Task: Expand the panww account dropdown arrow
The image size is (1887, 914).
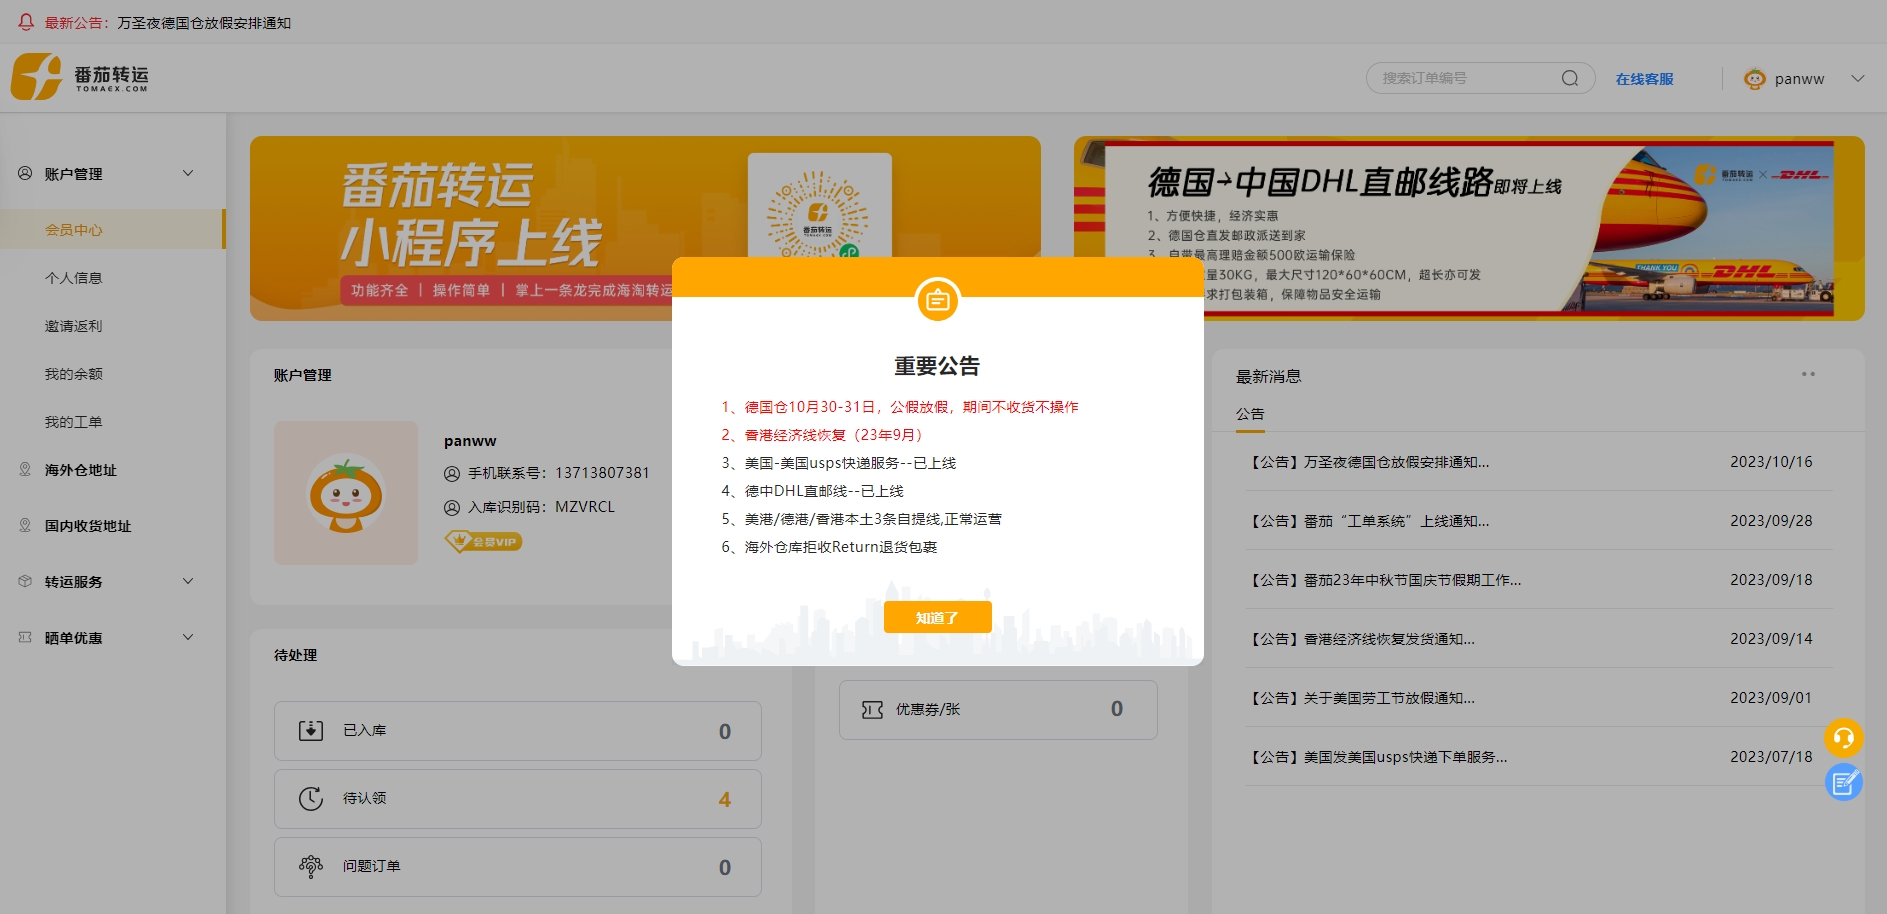Action: [x=1857, y=78]
